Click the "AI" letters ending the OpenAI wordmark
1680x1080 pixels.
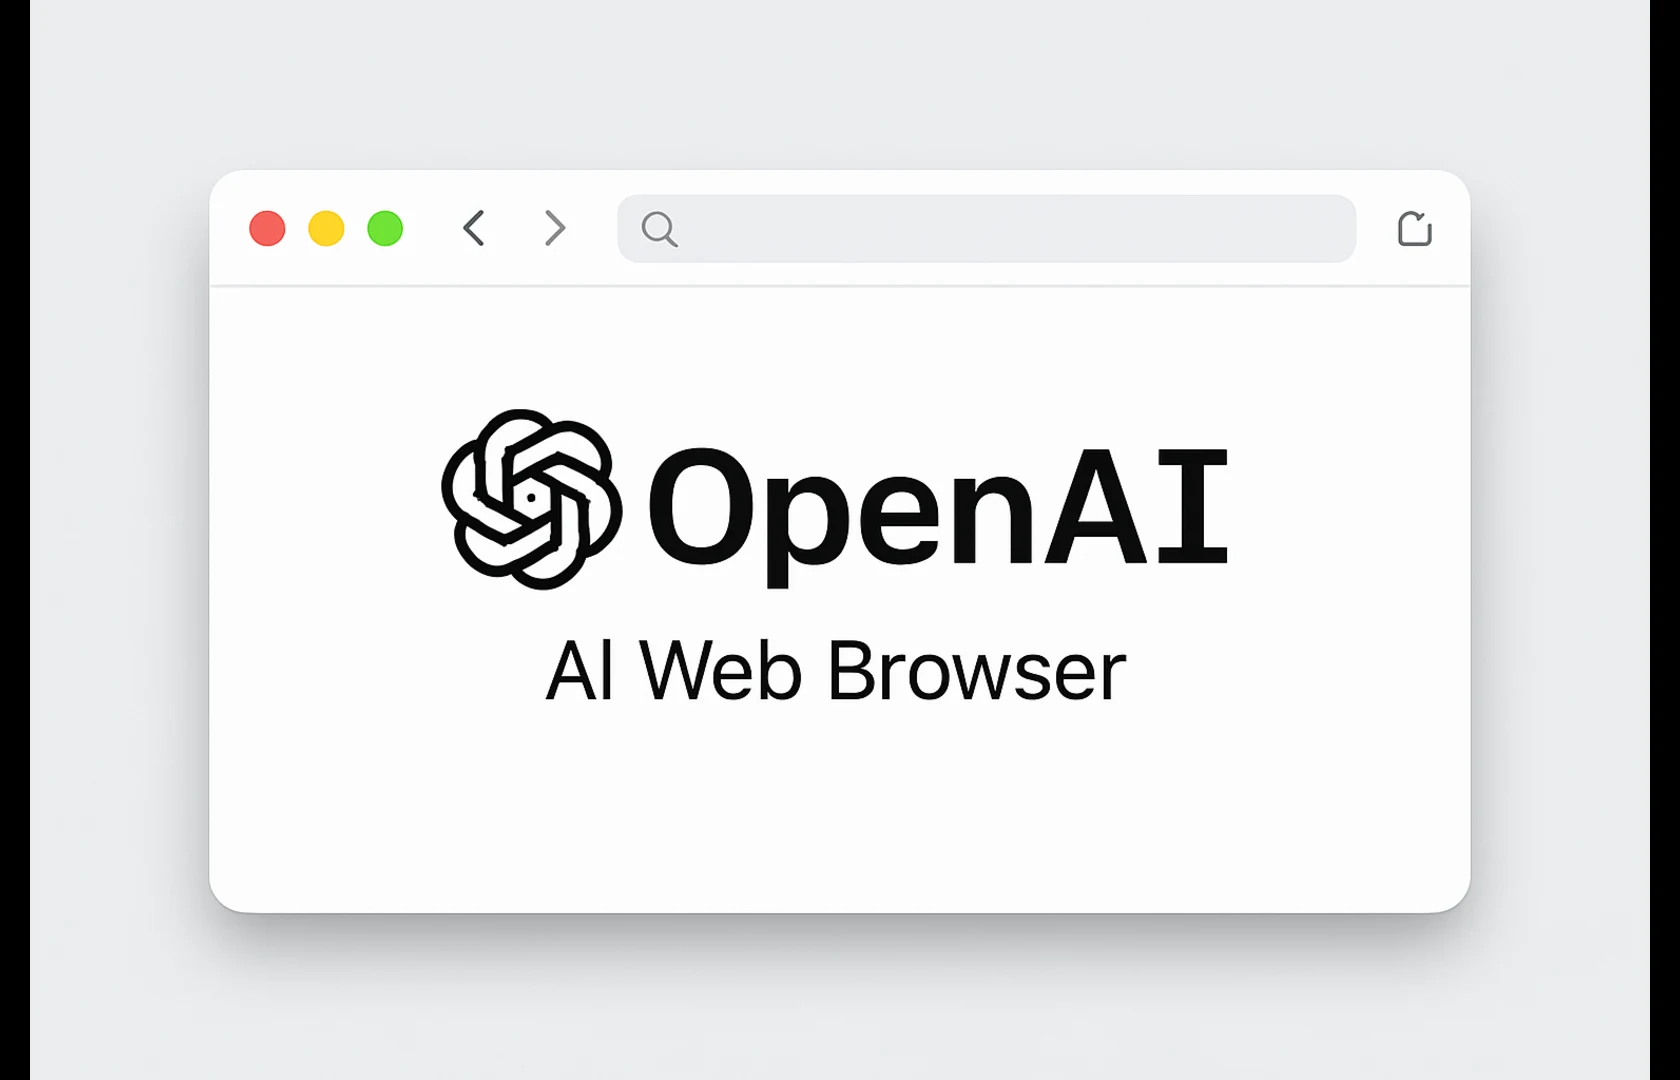coord(1135,506)
